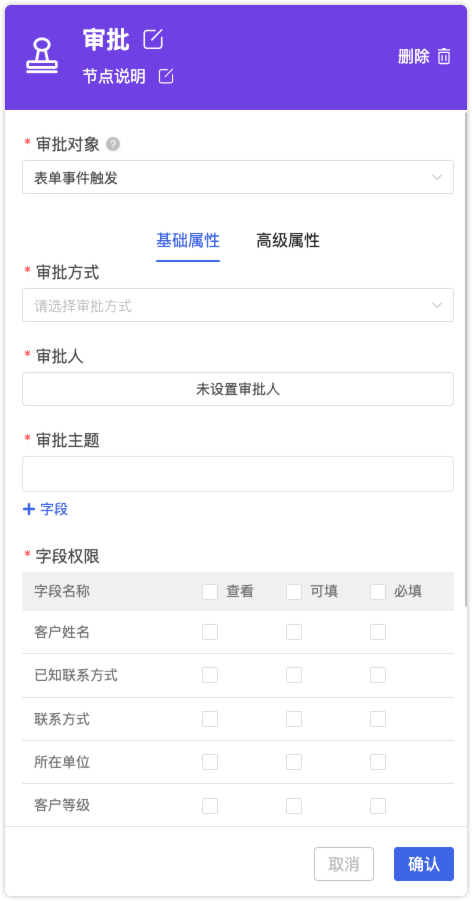Click the stamp icon in the purple header
The height and width of the screenshot is (901, 472).
pyautogui.click(x=42, y=56)
